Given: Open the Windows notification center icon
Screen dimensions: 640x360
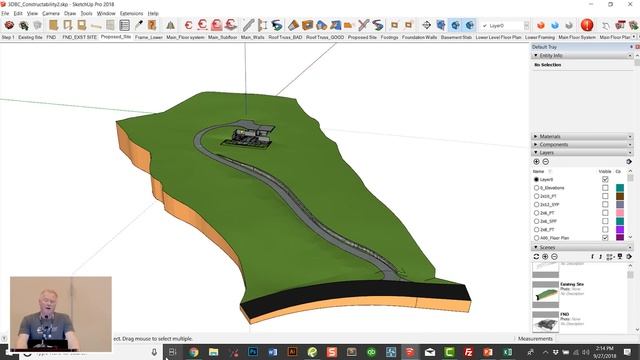Looking at the screenshot, I should (x=627, y=351).
